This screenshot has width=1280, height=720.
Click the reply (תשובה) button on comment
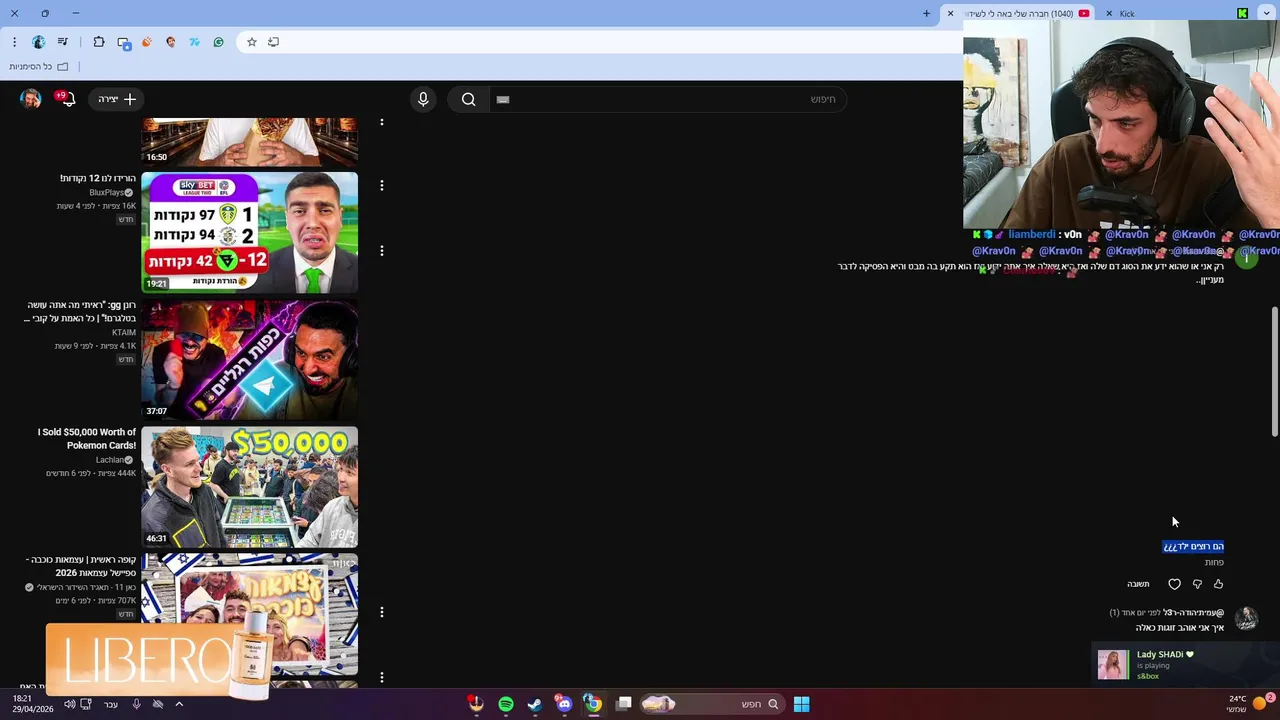click(x=1138, y=584)
